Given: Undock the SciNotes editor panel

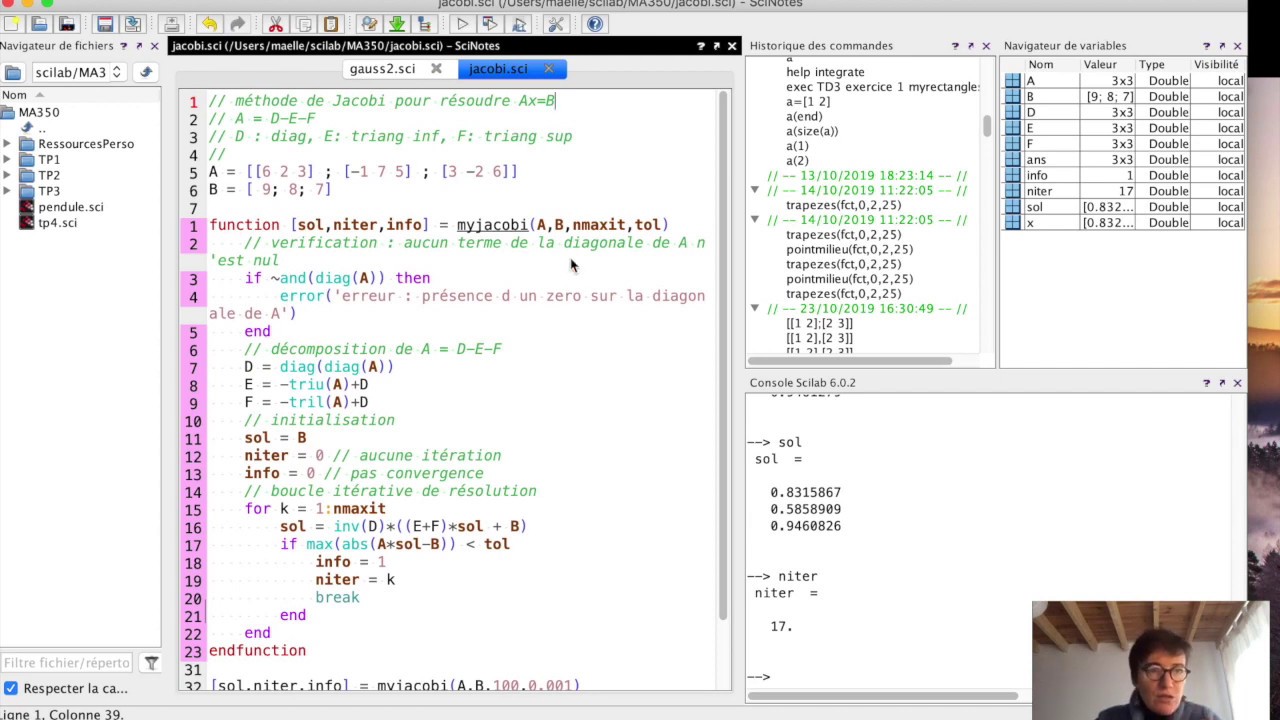Looking at the screenshot, I should 716,46.
